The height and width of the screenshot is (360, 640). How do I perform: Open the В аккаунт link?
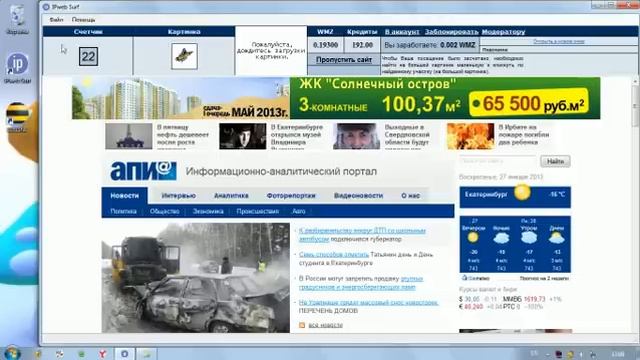tap(402, 32)
